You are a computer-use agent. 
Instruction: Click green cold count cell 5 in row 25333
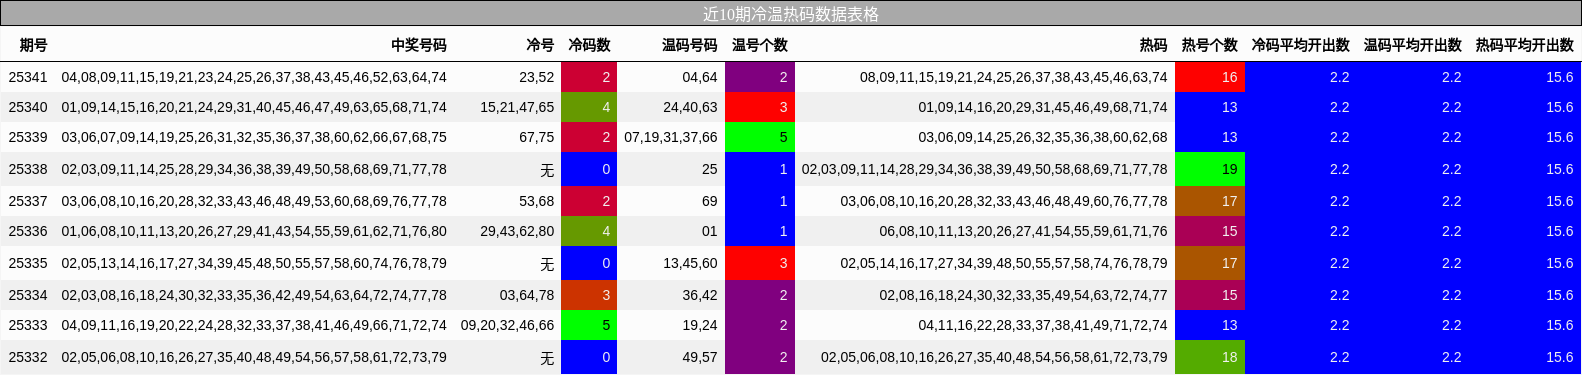point(589,325)
